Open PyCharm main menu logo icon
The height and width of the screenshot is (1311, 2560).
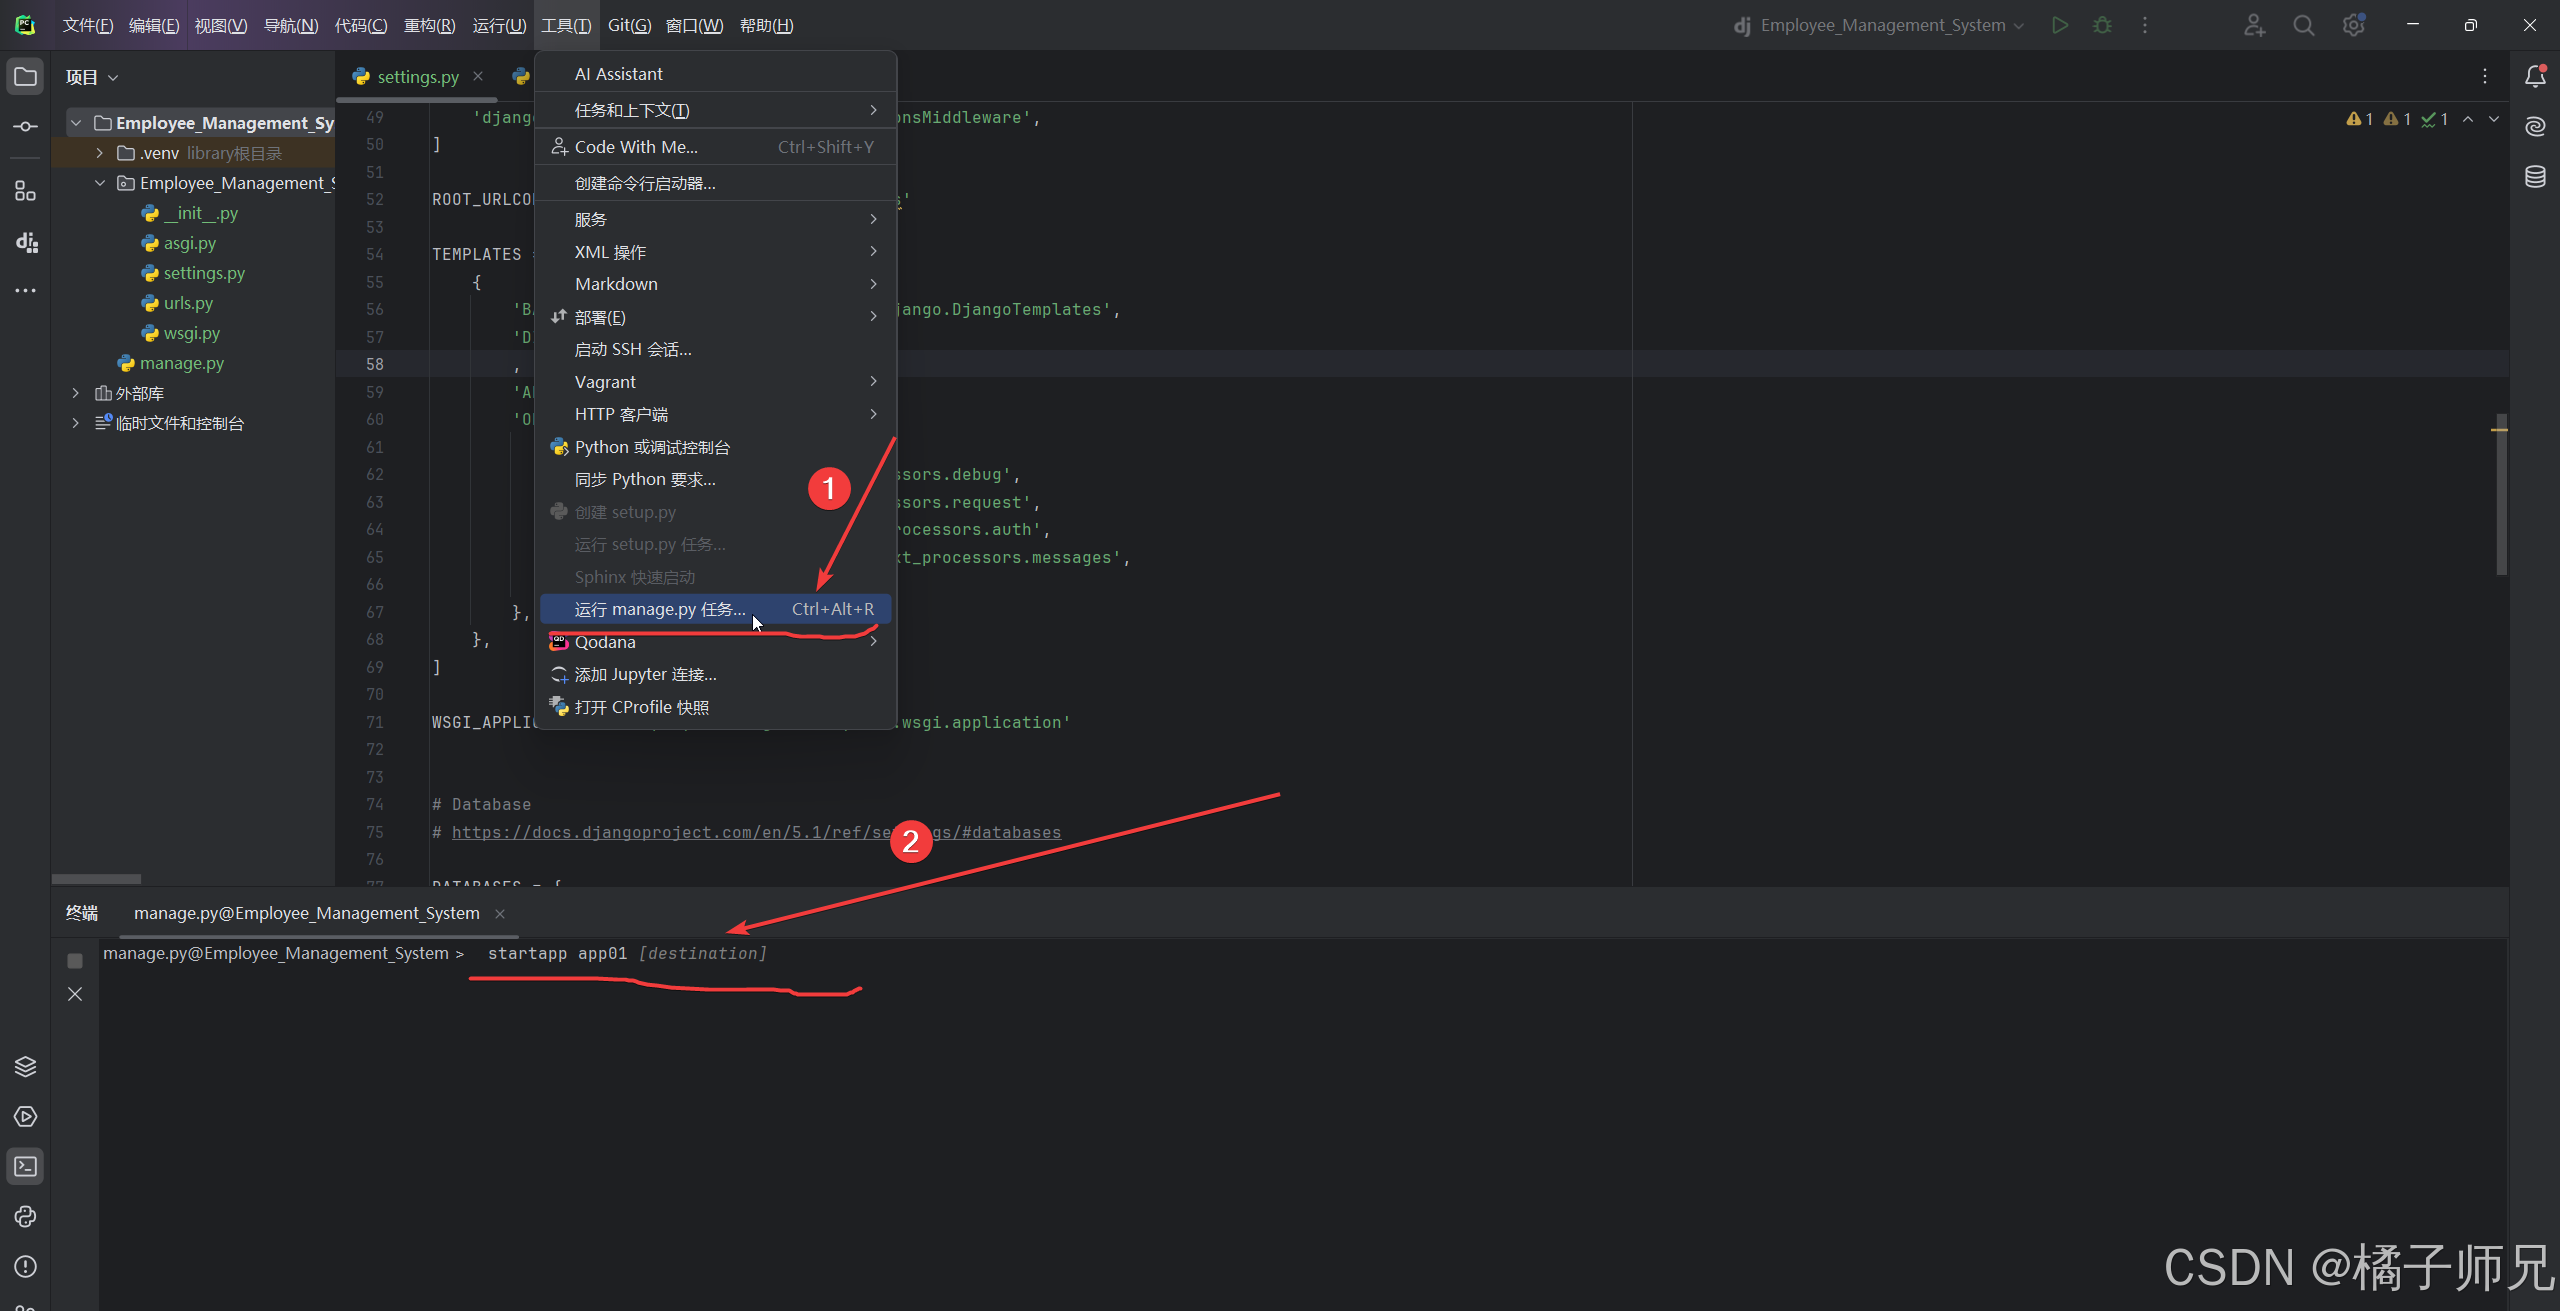tap(25, 25)
